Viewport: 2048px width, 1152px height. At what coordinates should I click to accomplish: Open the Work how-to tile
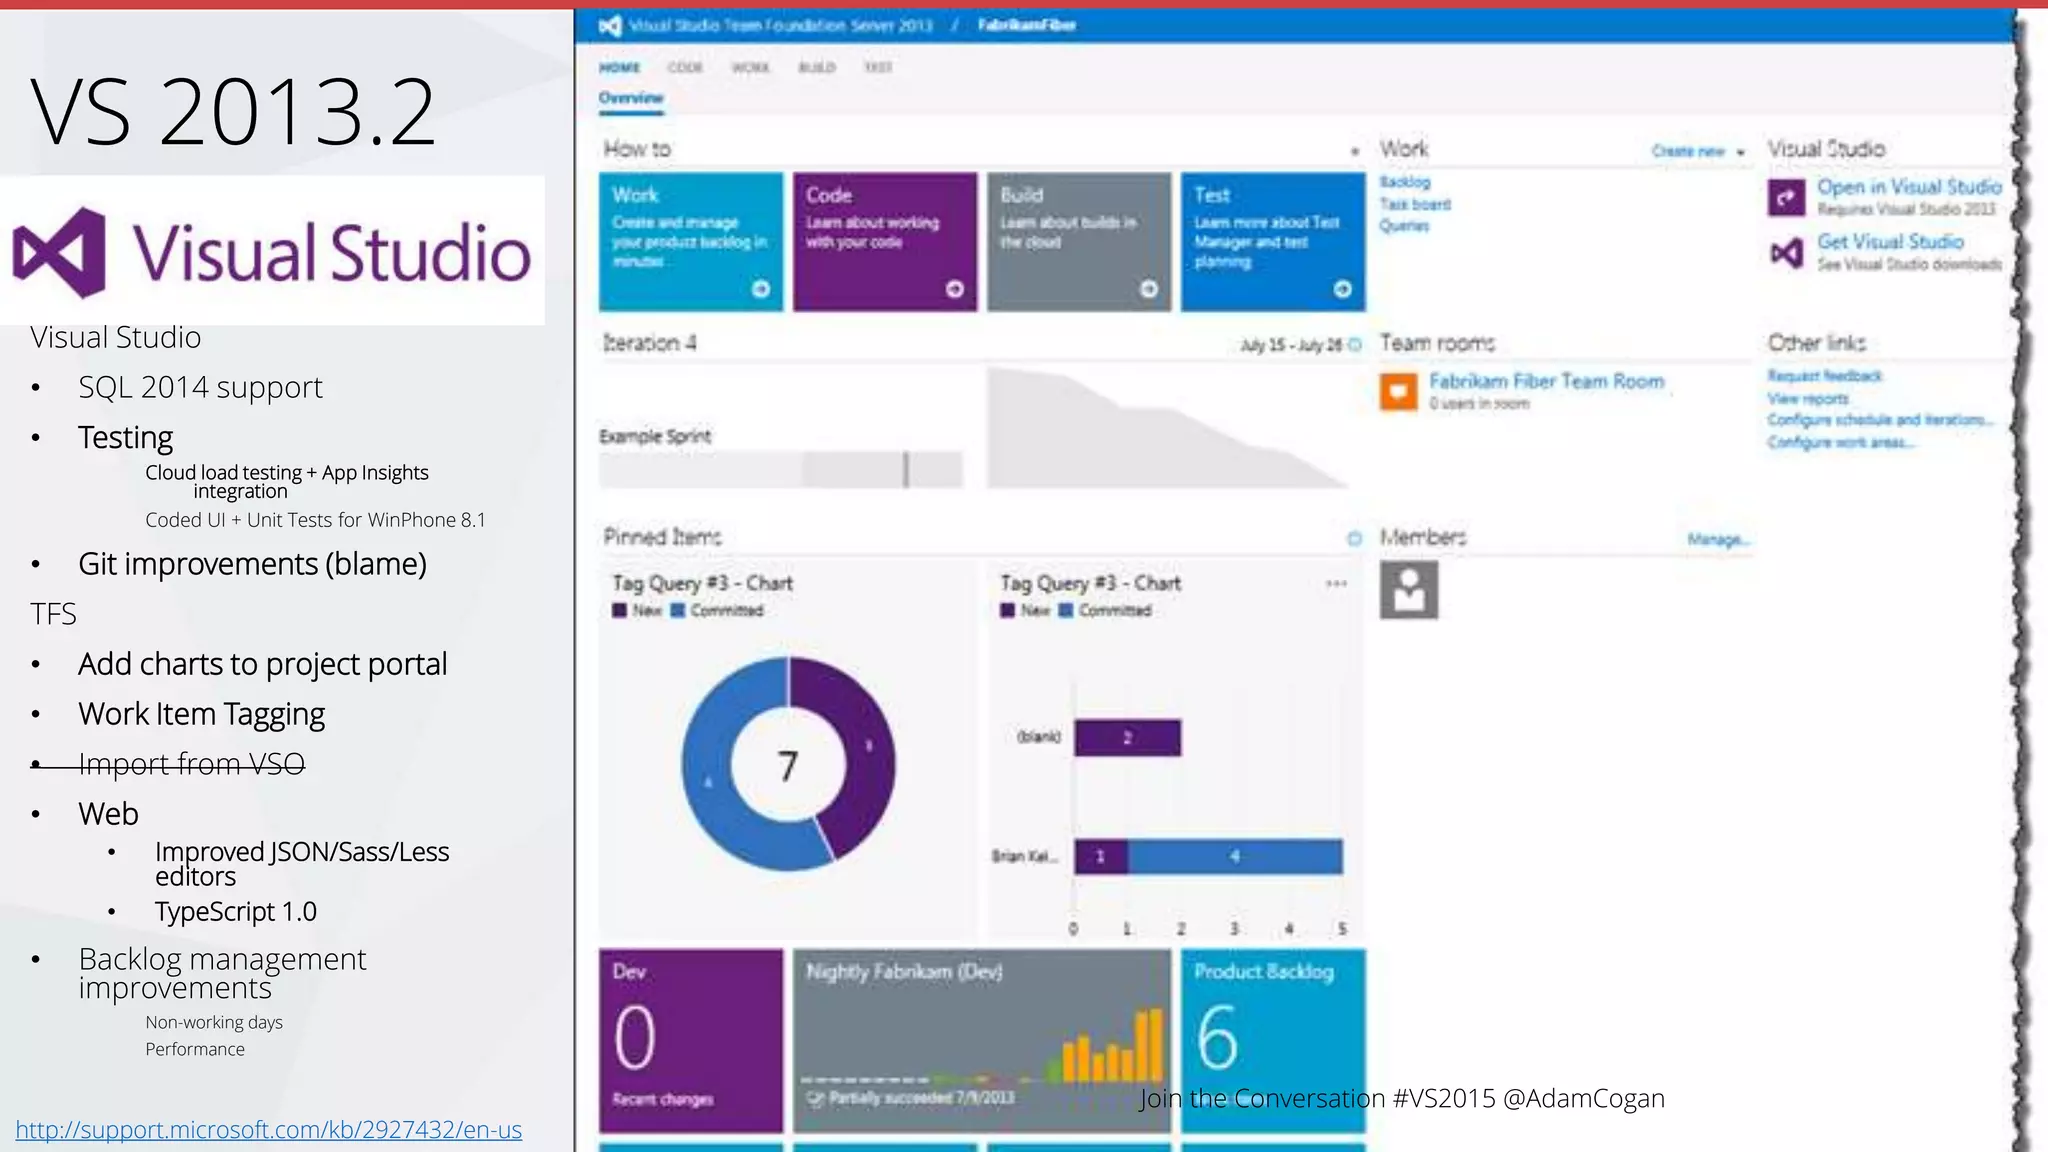tap(691, 242)
